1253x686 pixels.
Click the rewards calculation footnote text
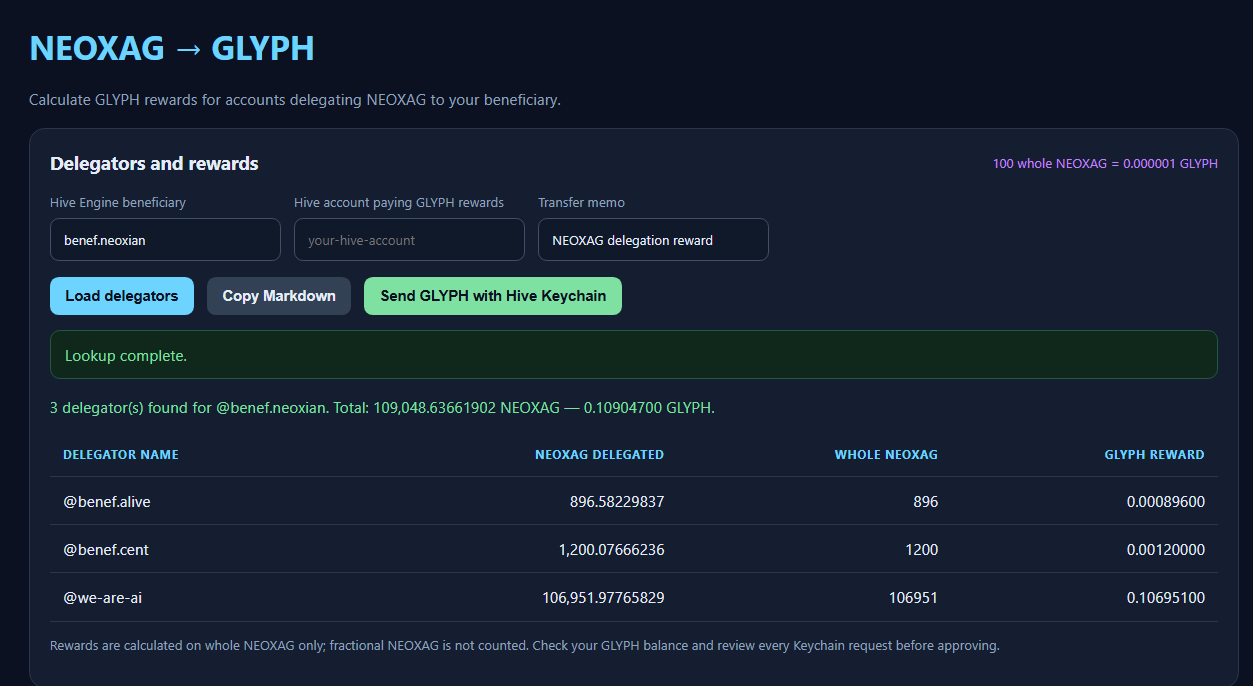tap(525, 646)
